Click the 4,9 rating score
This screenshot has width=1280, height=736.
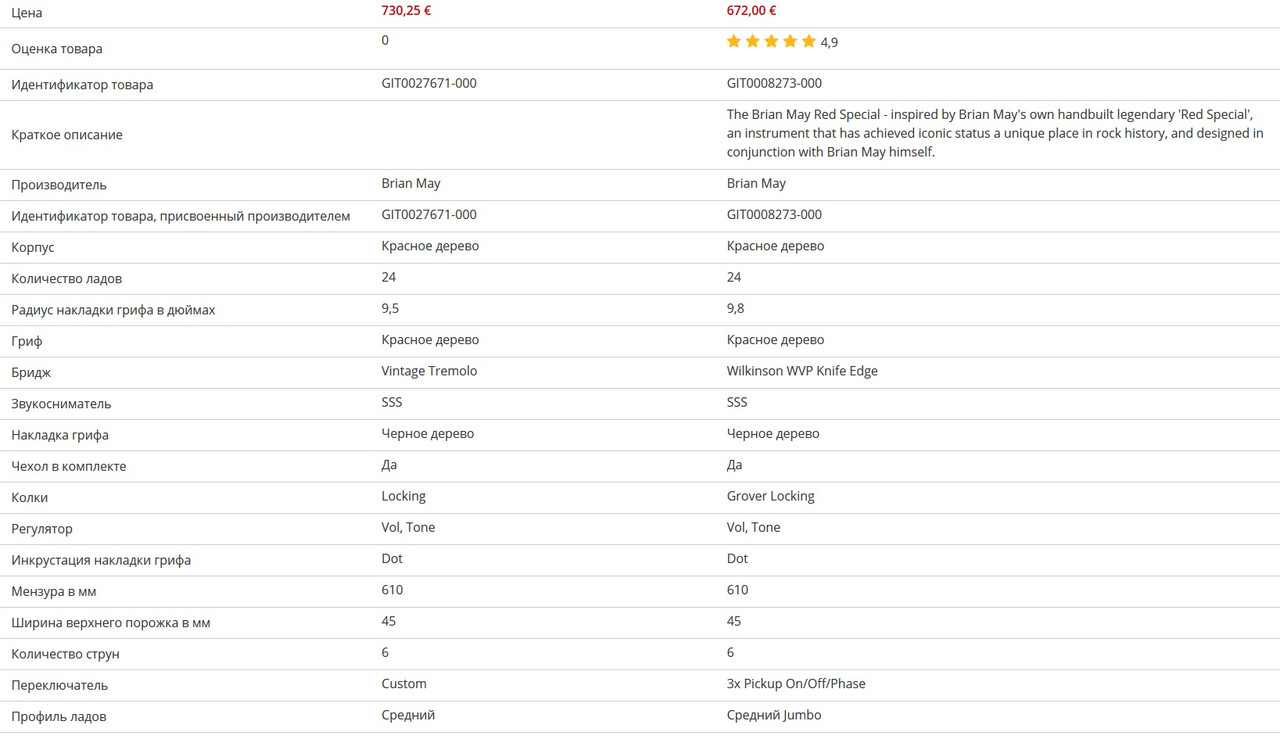(x=829, y=42)
